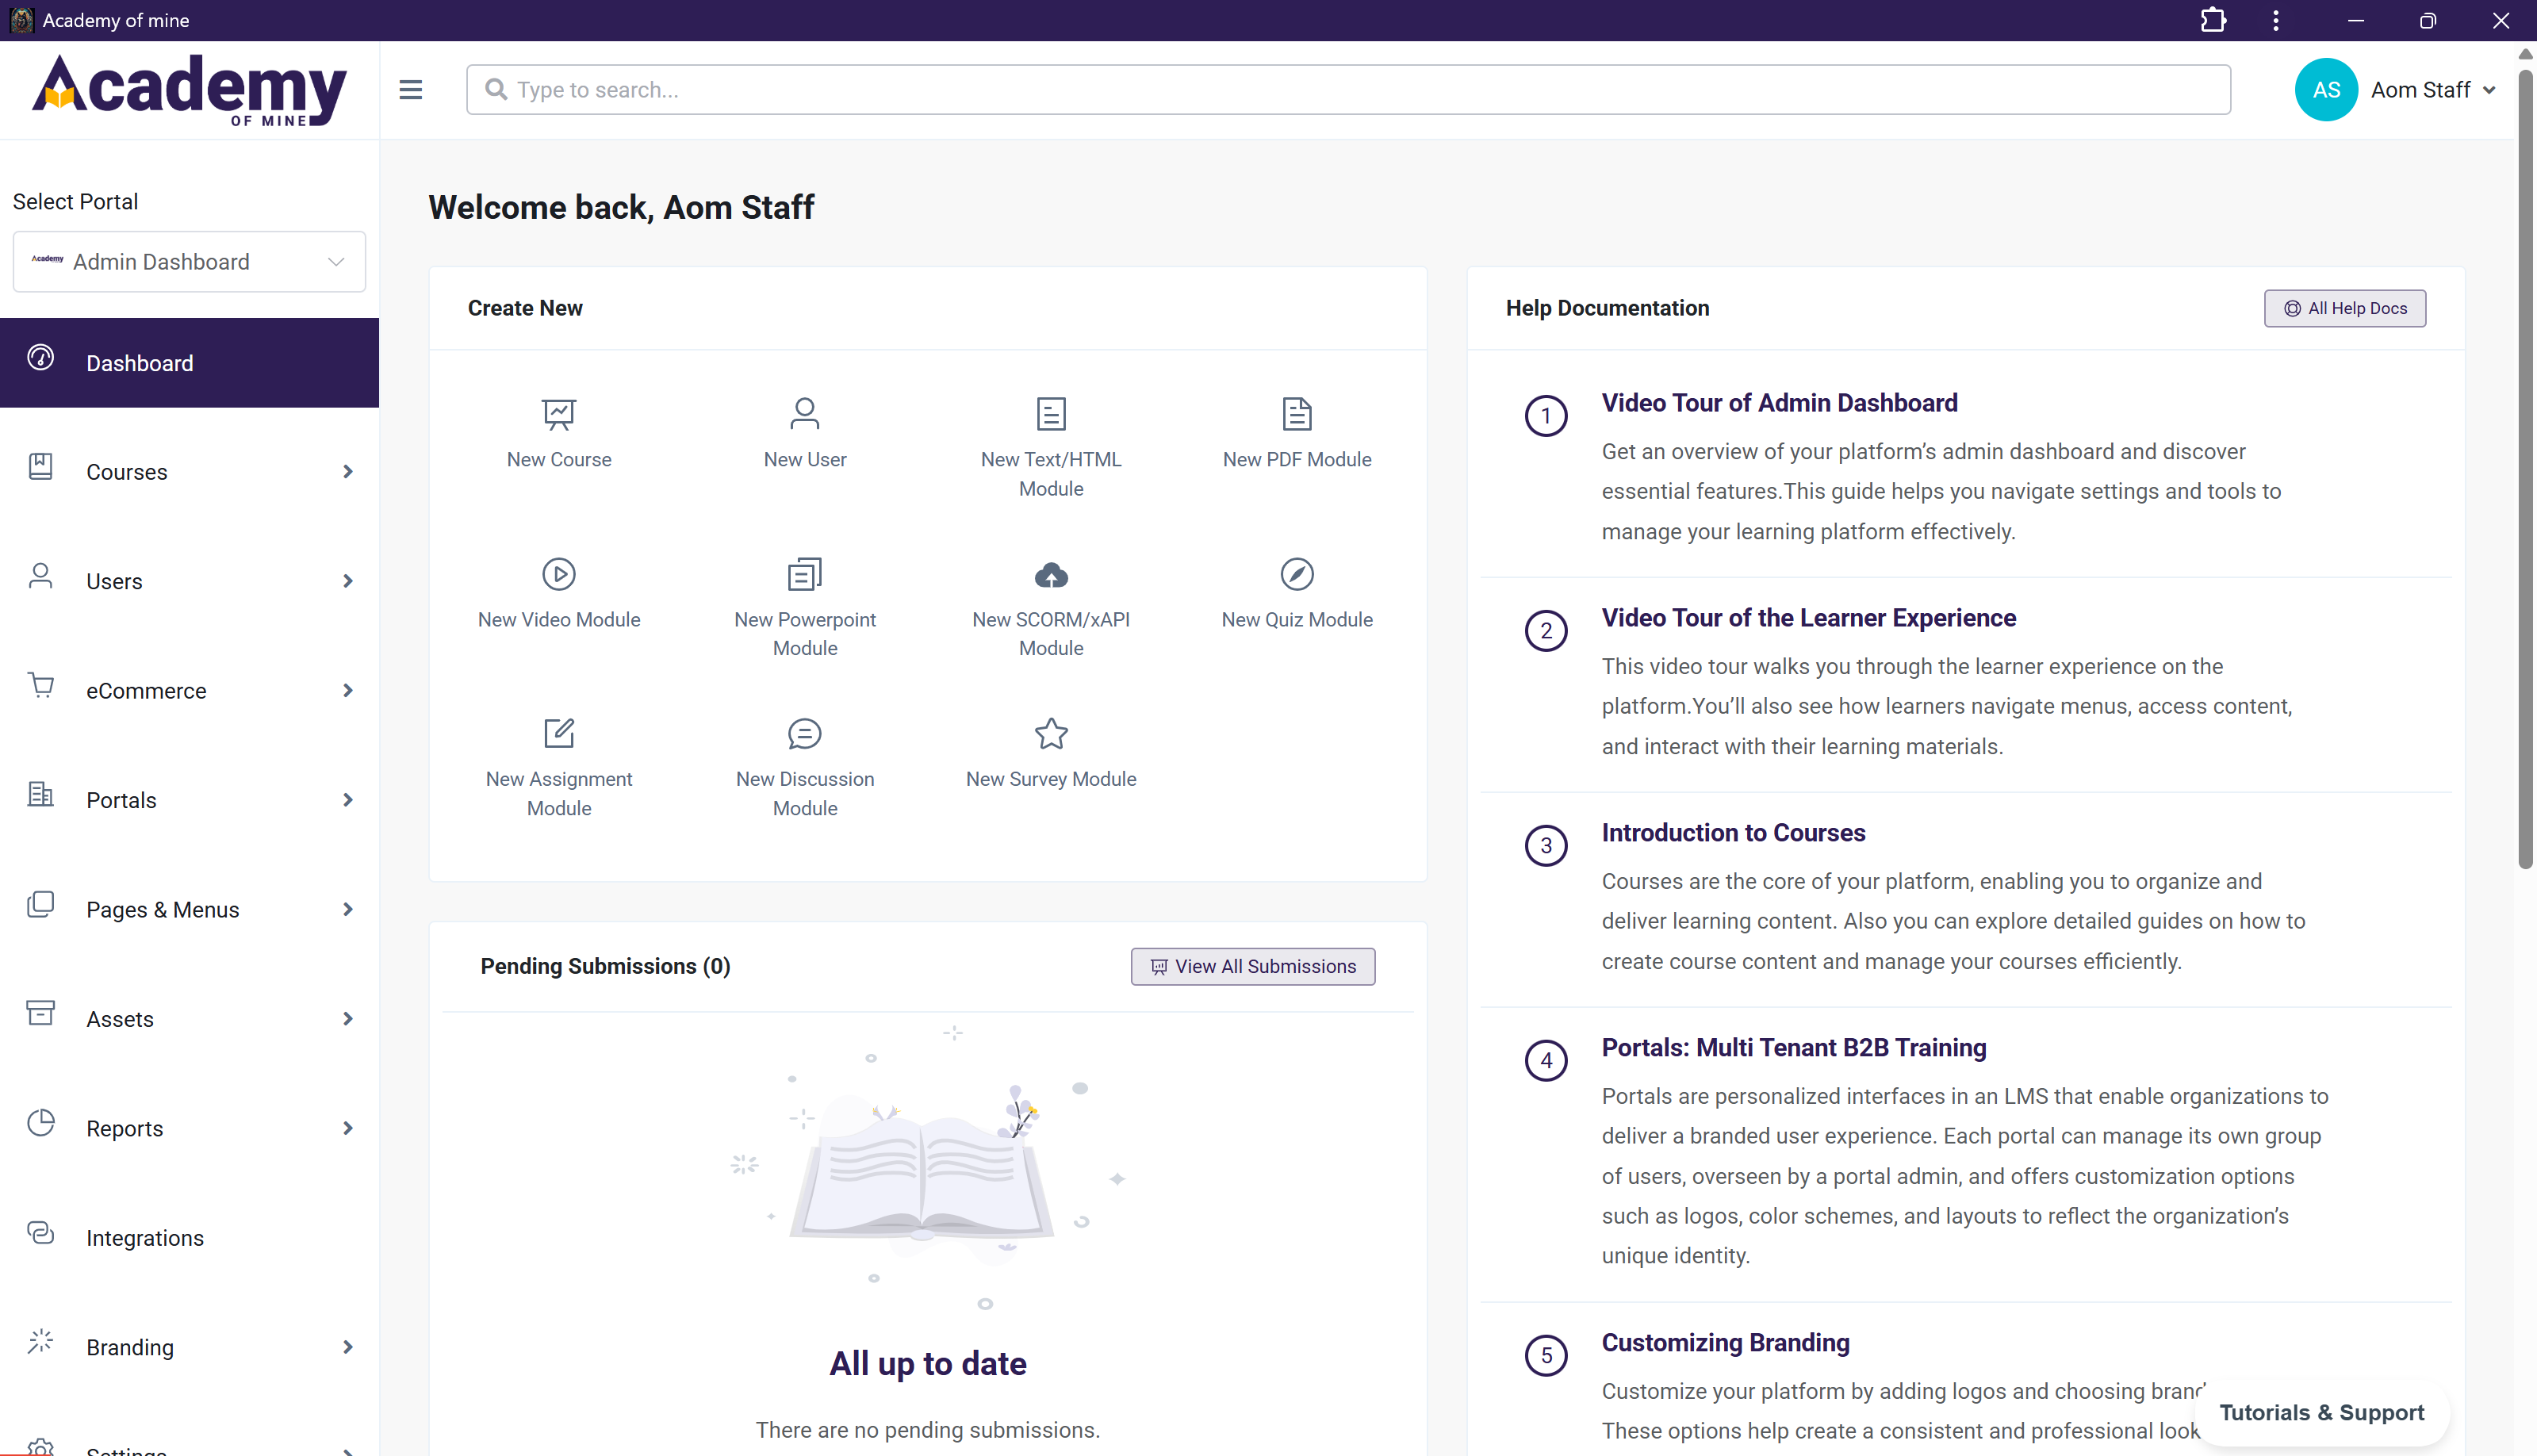Click the New Survey Module star icon
This screenshot has width=2537, height=1456.
click(1050, 733)
